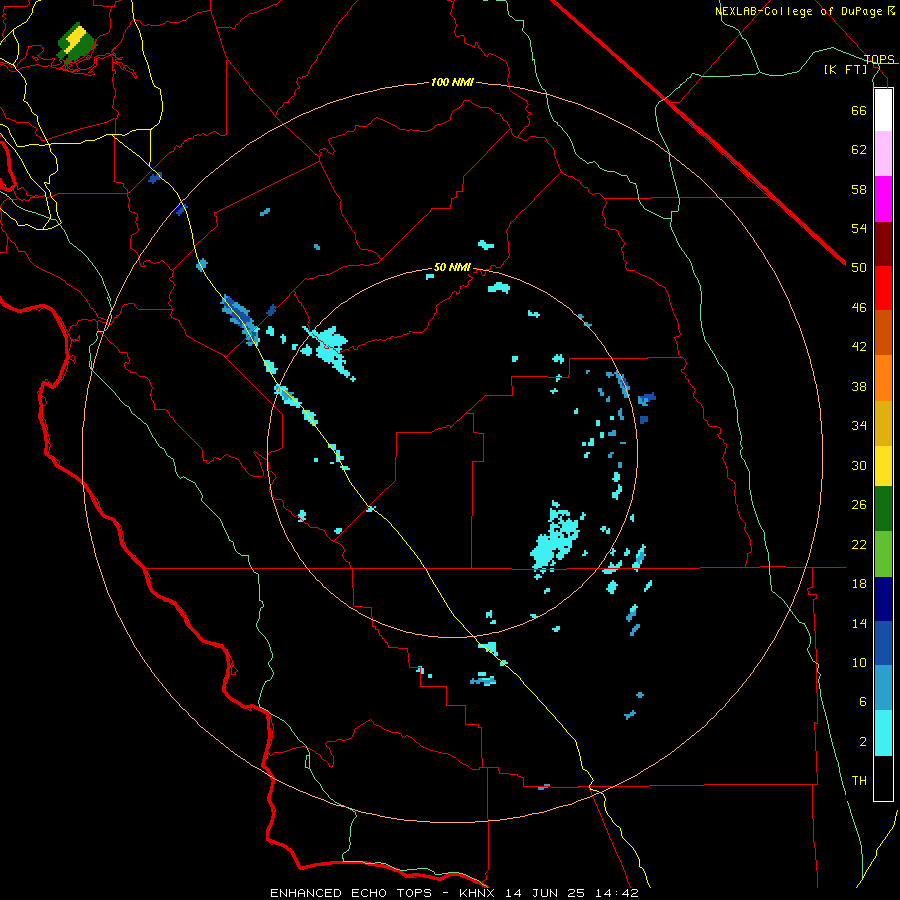
Task: Click the "14 JUN 25 14:42" timestamp
Action: 573,893
